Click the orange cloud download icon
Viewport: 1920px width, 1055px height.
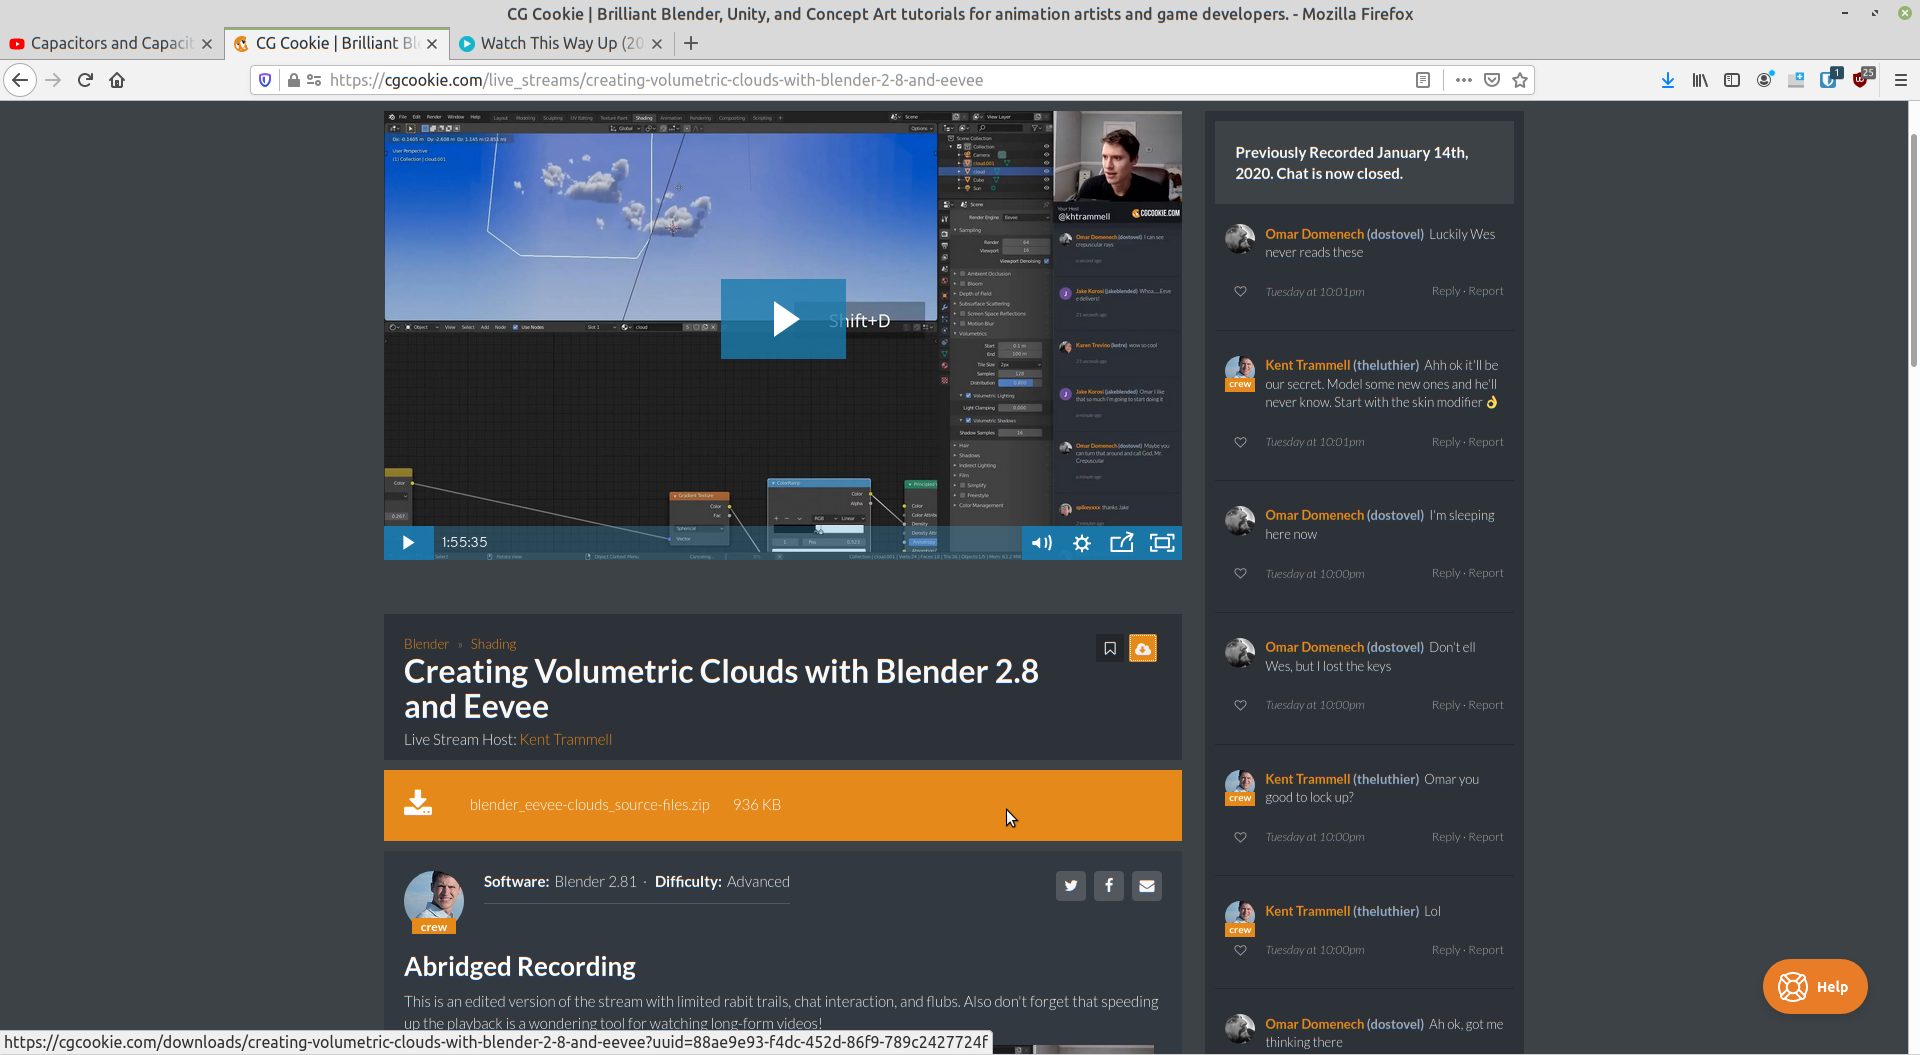(x=1143, y=649)
